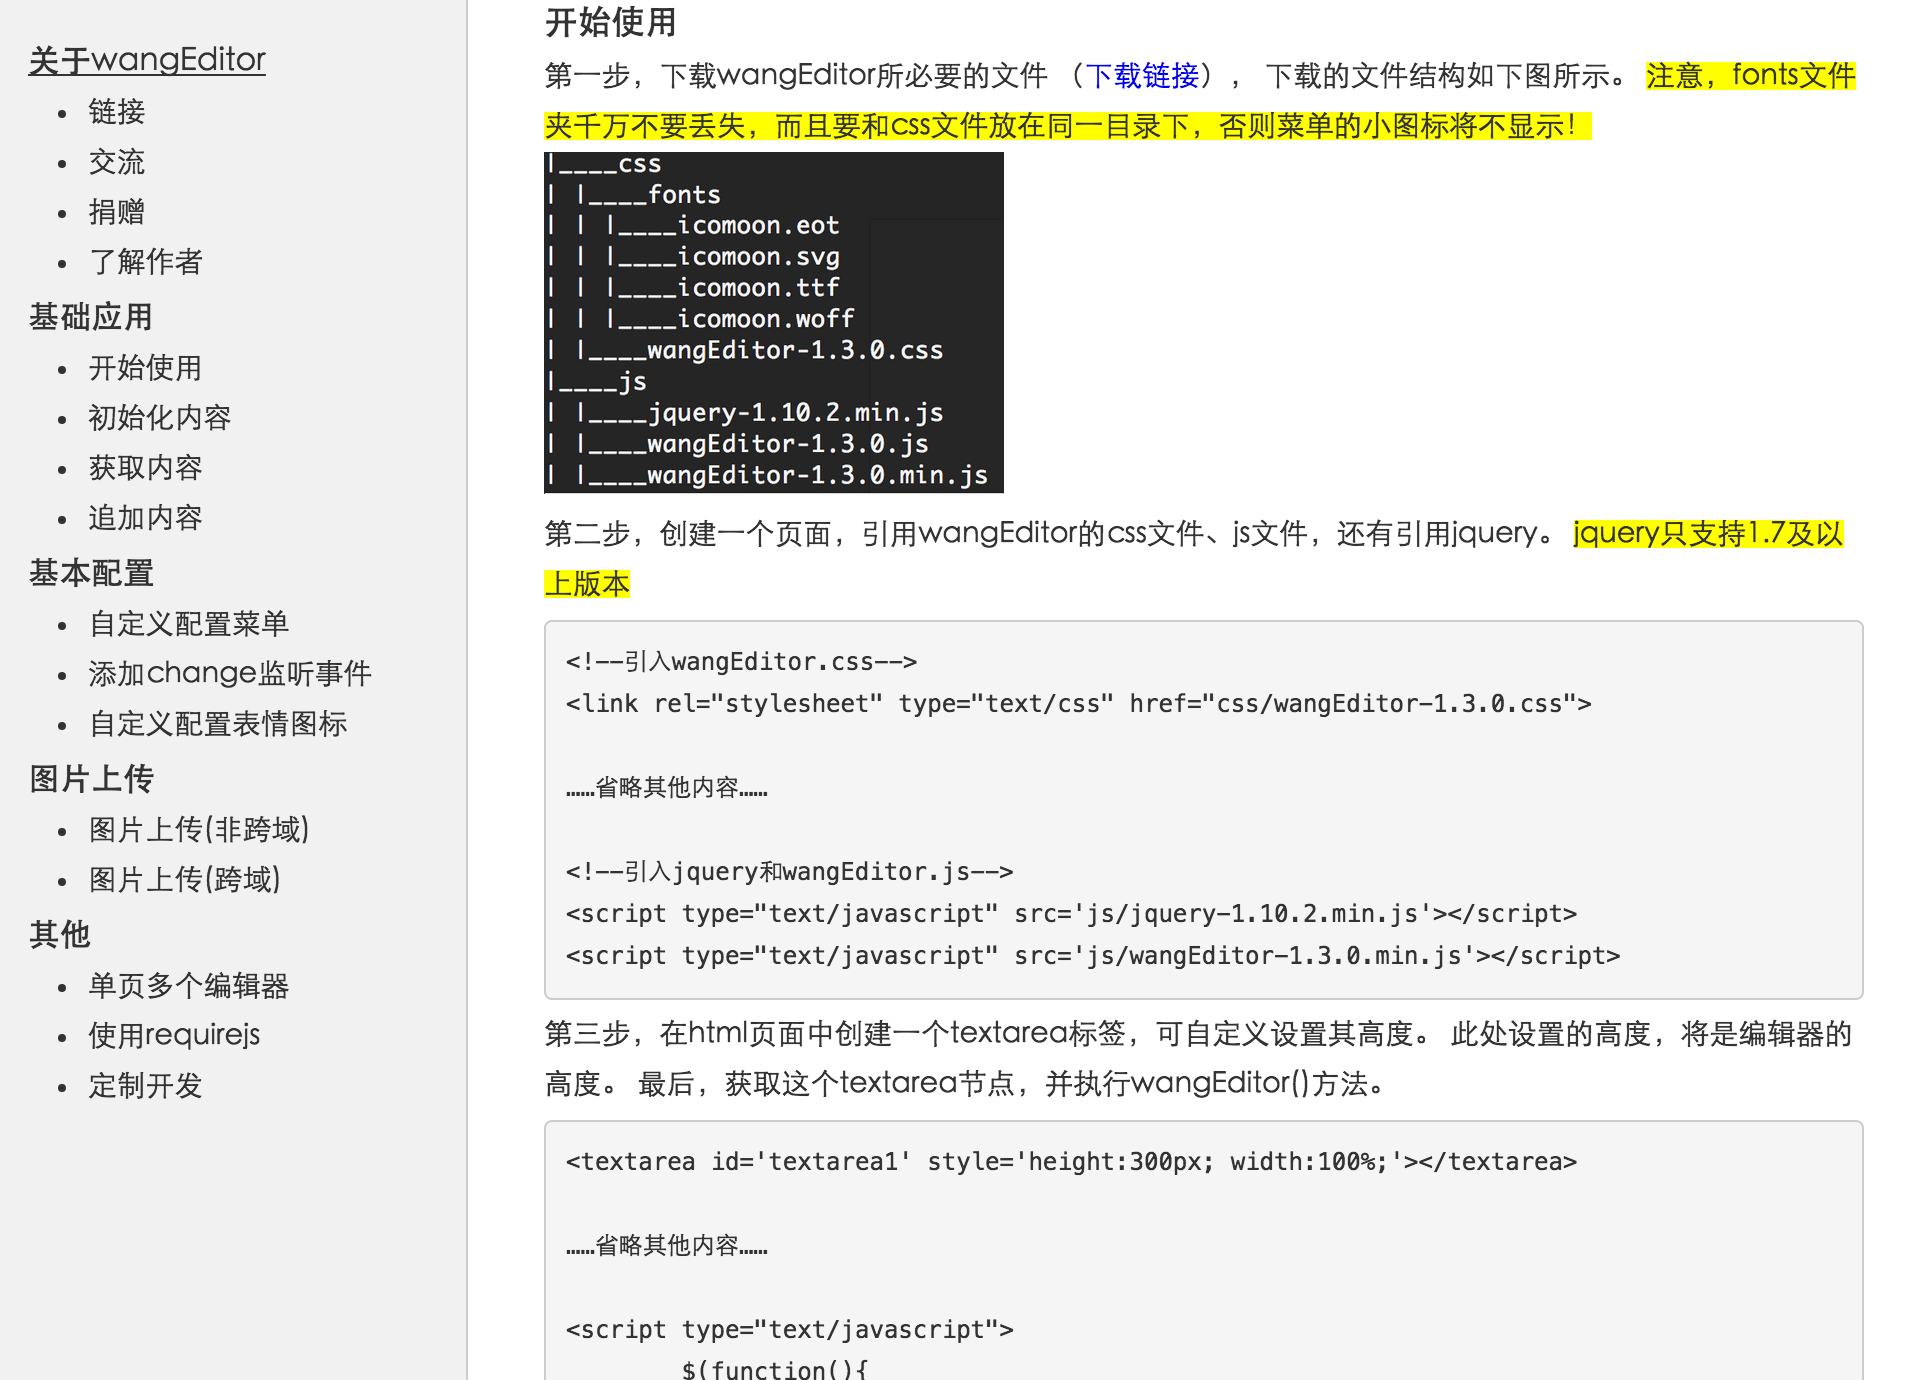Viewport: 1926px width, 1380px height.
Task: Go to 单页多个编辑器 sidebar link
Action: click(x=189, y=986)
